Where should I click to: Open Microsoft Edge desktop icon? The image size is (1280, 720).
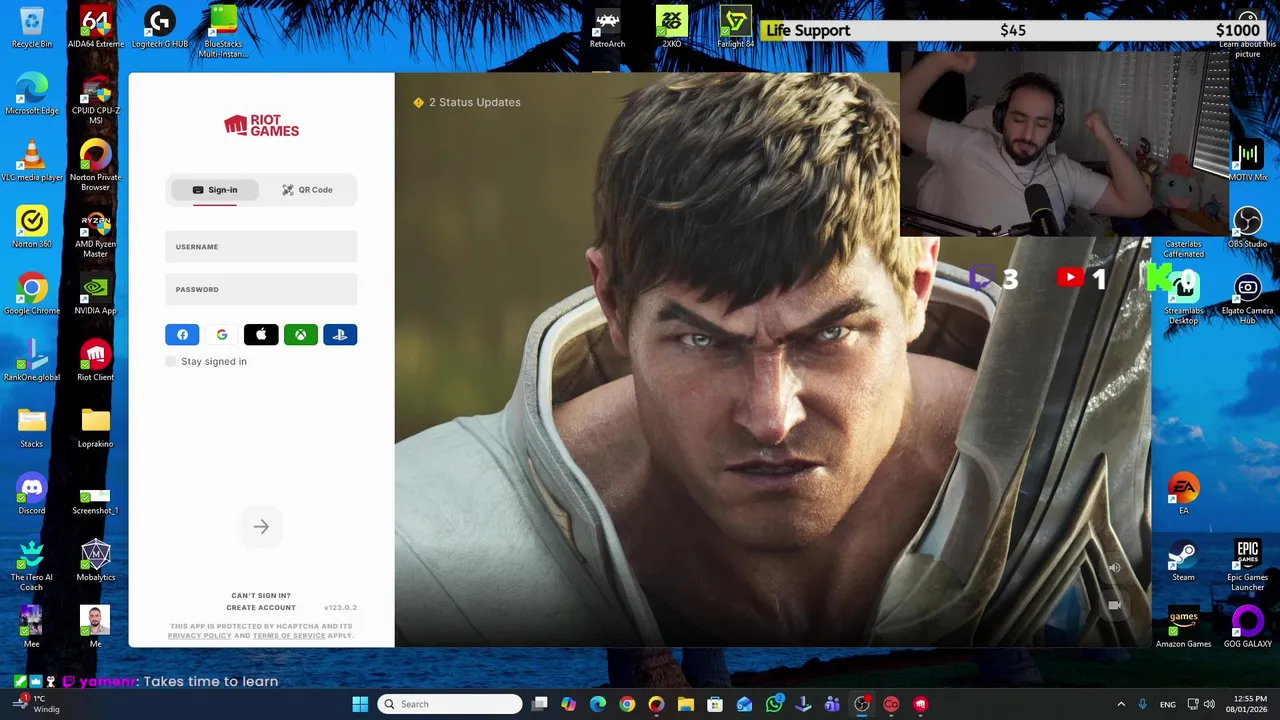32,94
